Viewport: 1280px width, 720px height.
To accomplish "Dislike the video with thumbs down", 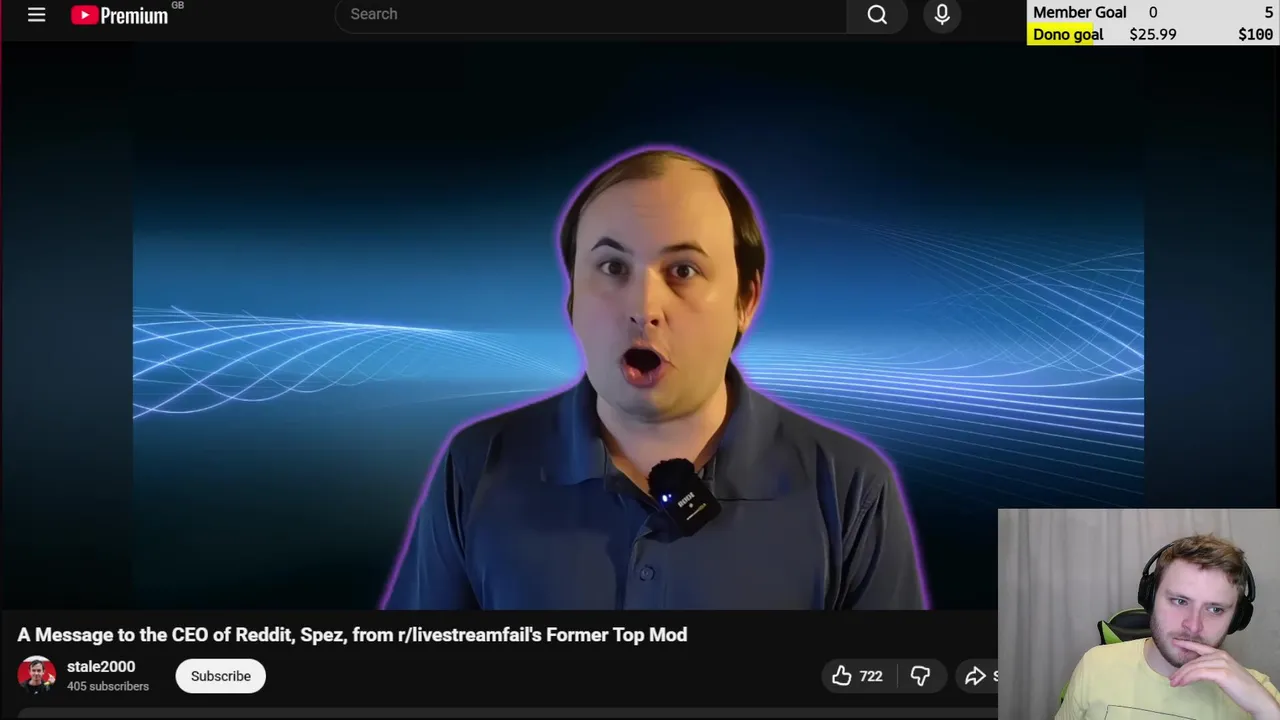I will point(920,676).
